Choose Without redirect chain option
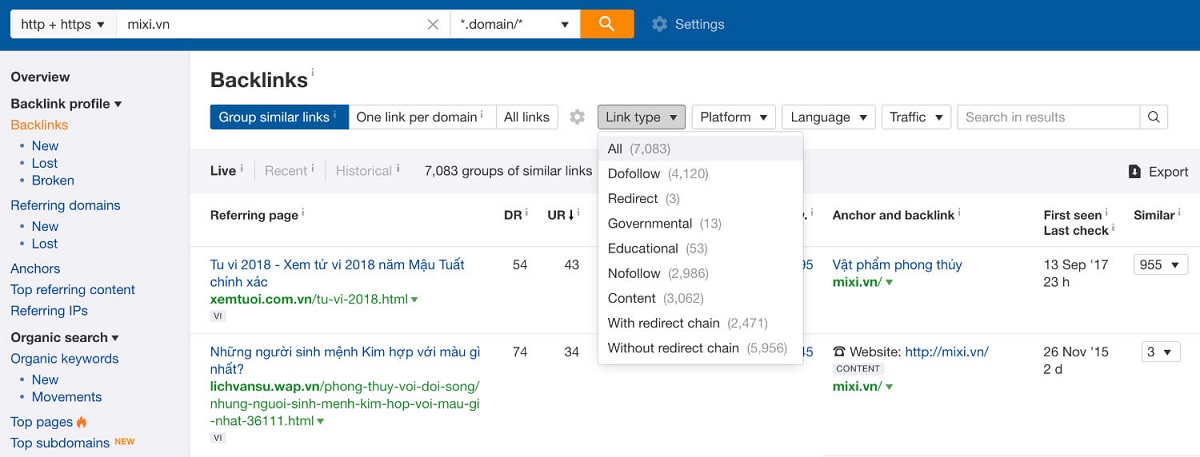Image resolution: width=1200 pixels, height=457 pixels. coord(700,348)
